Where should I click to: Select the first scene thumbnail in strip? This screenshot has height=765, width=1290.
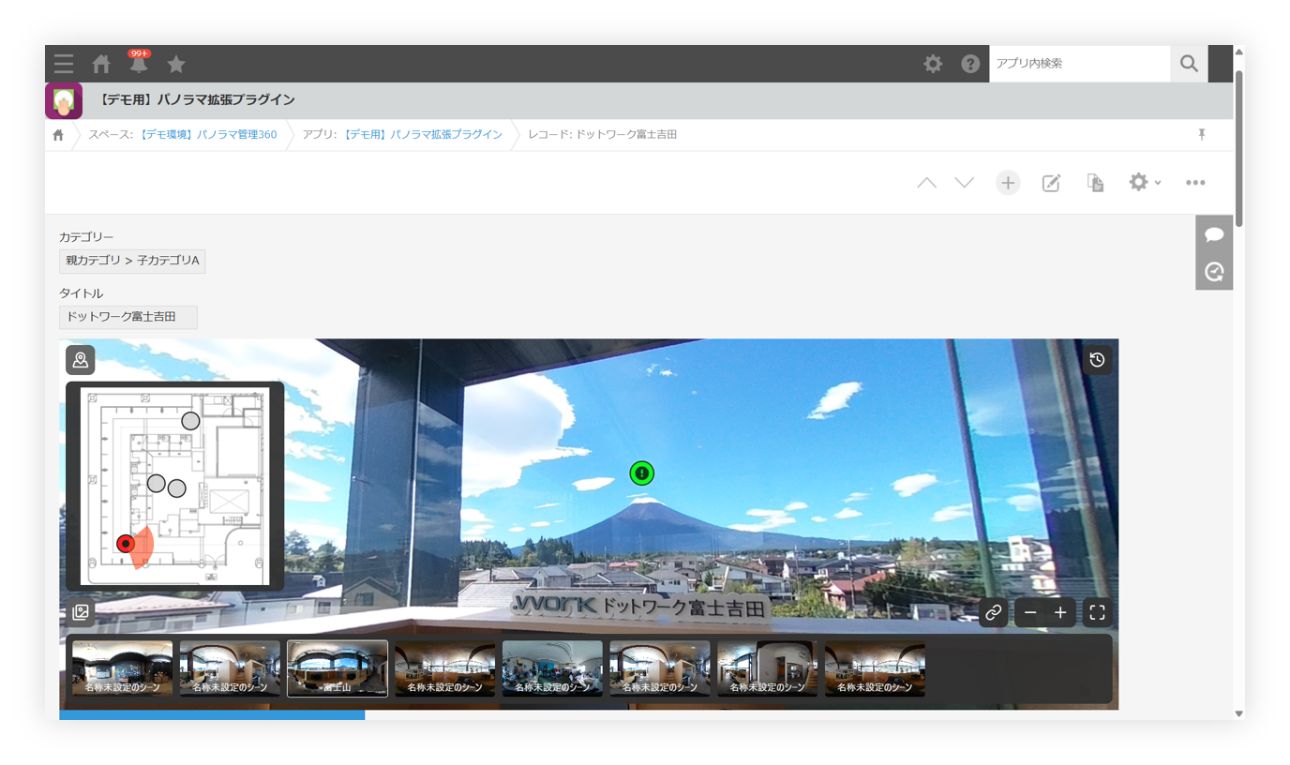point(122,668)
